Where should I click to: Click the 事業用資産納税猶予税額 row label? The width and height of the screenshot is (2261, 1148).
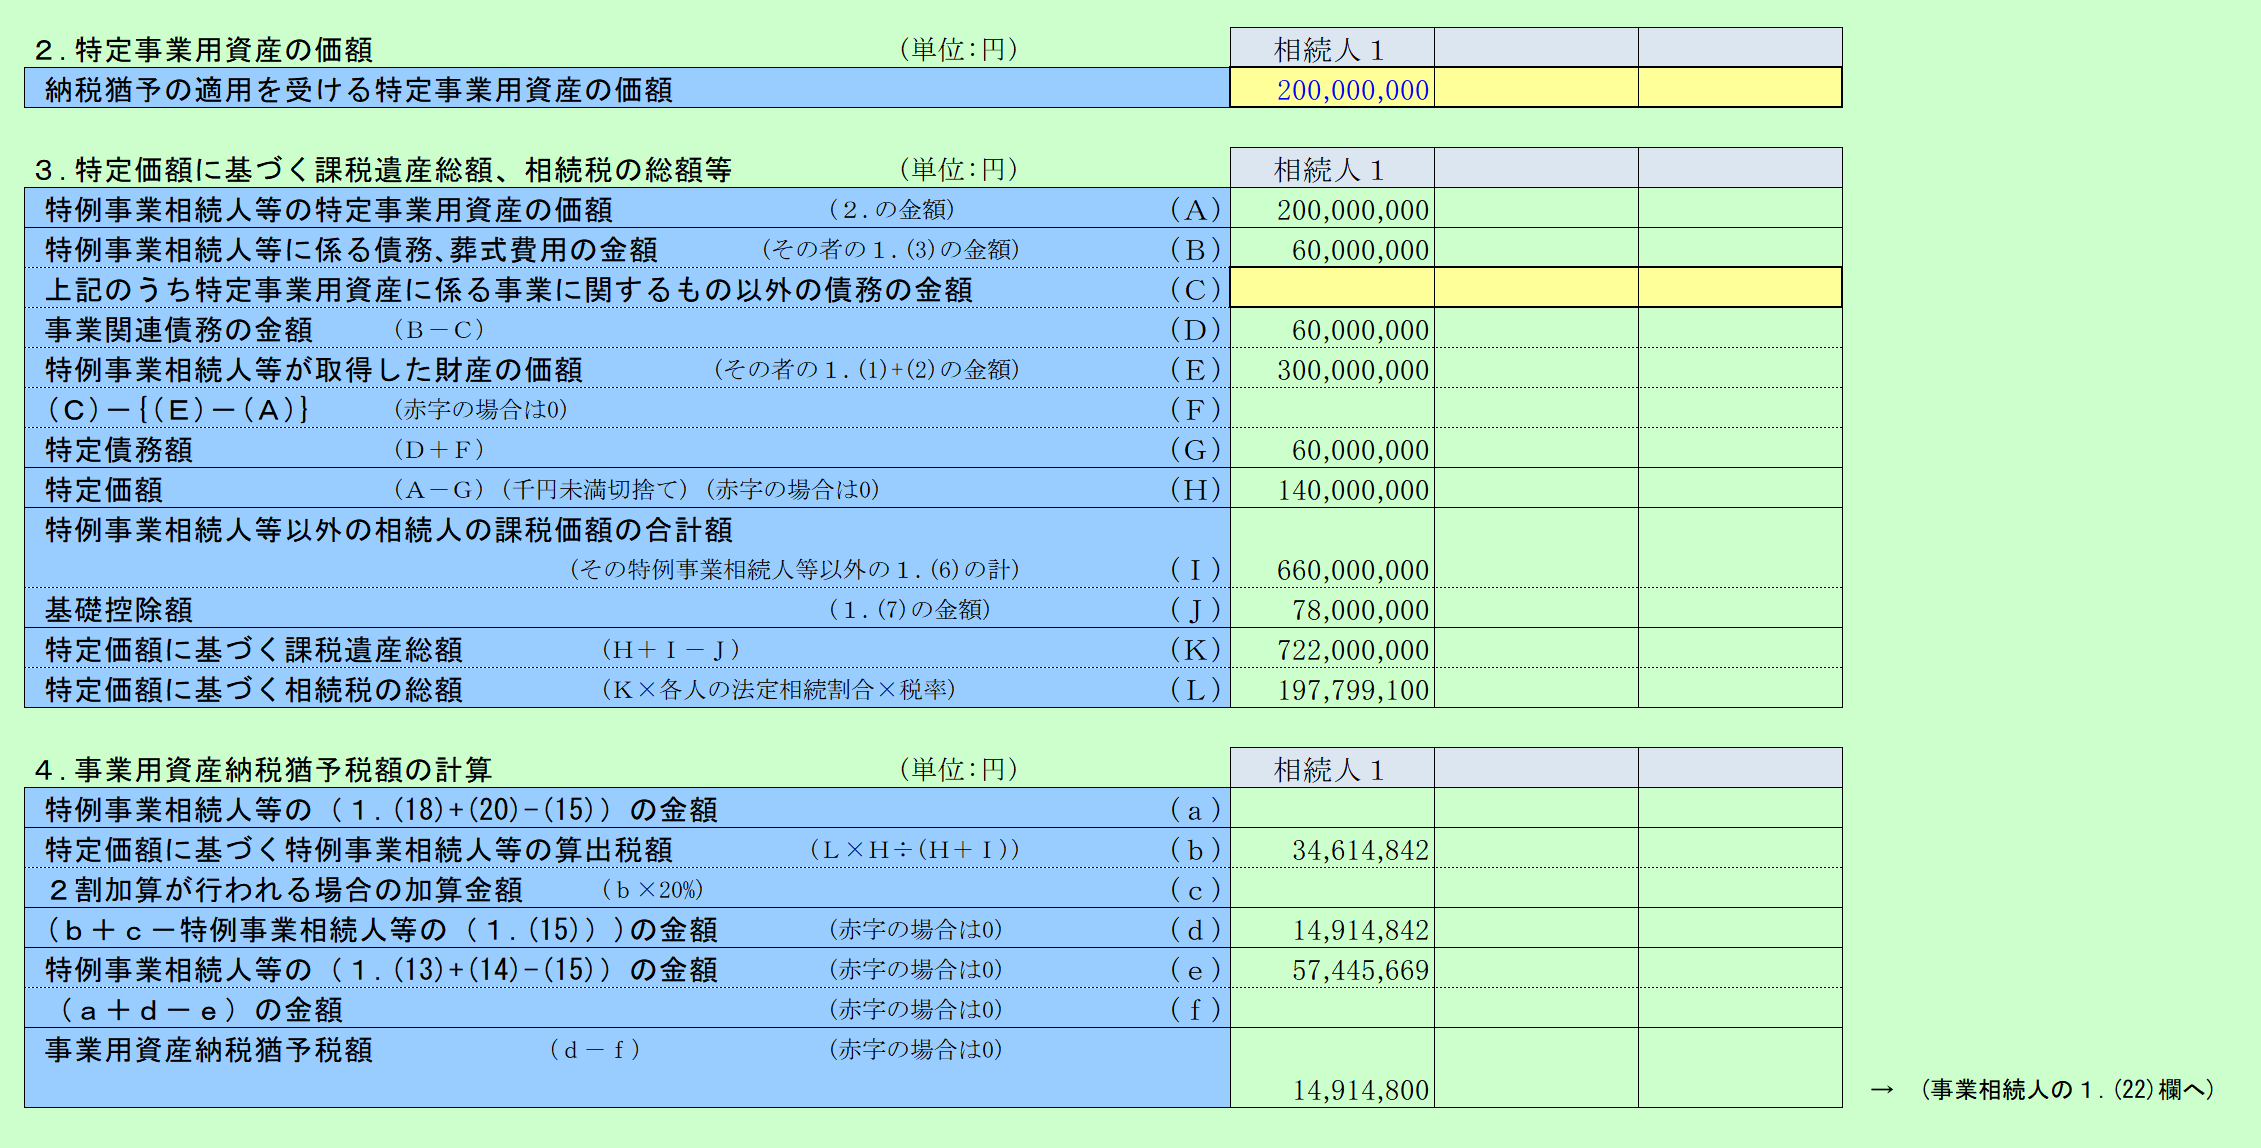[209, 1050]
